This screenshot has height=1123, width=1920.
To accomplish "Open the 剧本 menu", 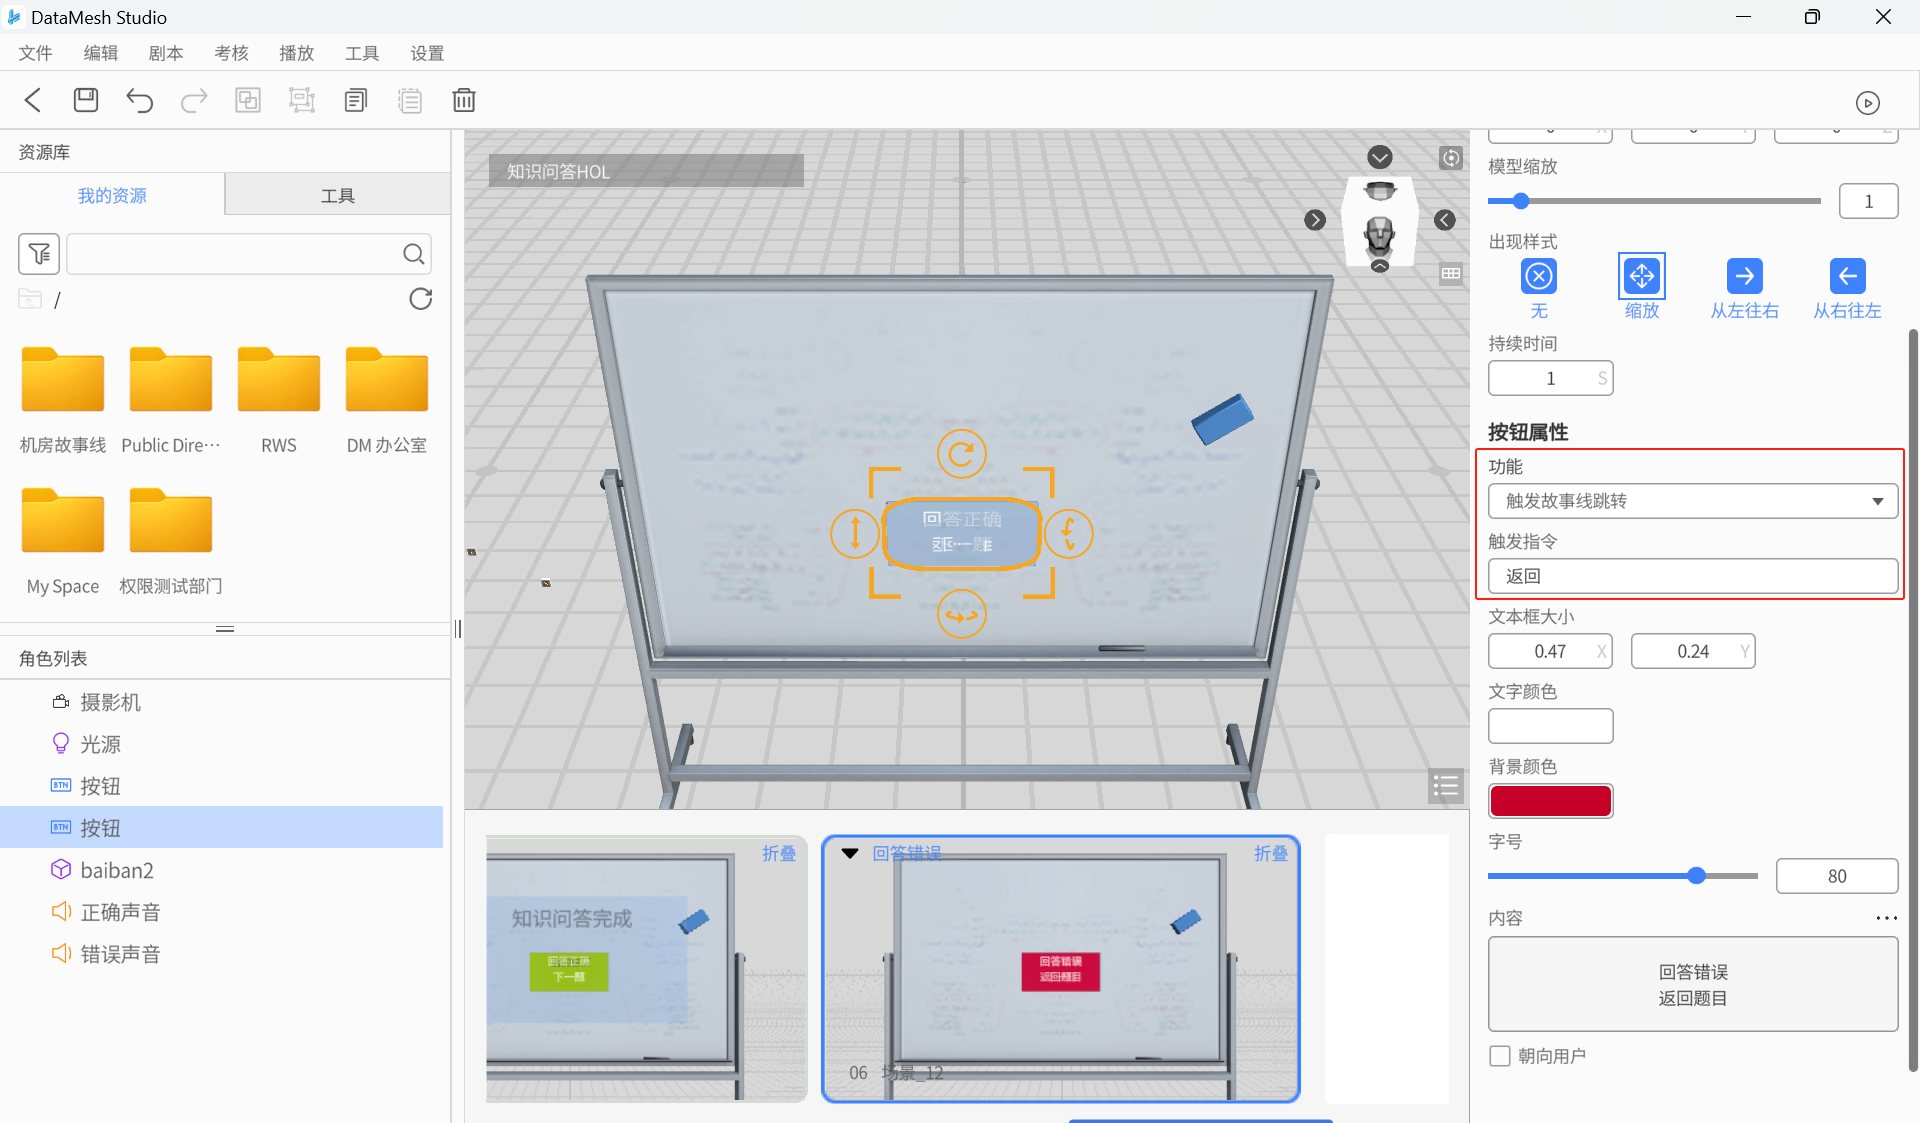I will (x=166, y=53).
